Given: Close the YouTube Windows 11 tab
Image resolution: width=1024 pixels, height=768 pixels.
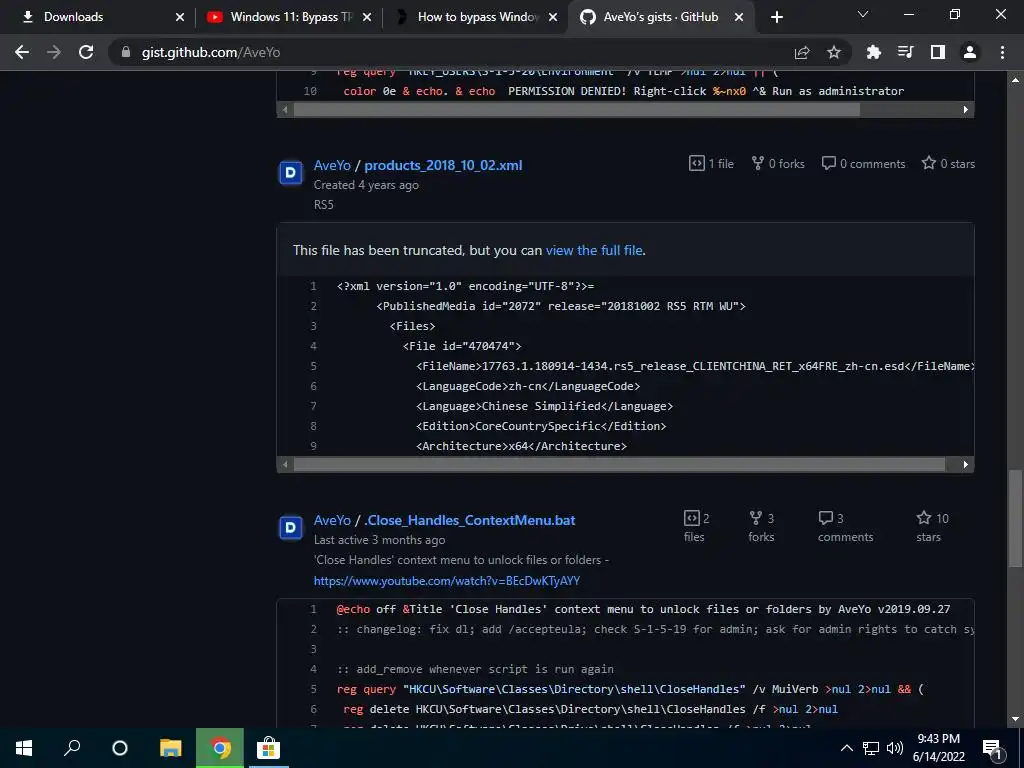Looking at the screenshot, I should point(367,17).
